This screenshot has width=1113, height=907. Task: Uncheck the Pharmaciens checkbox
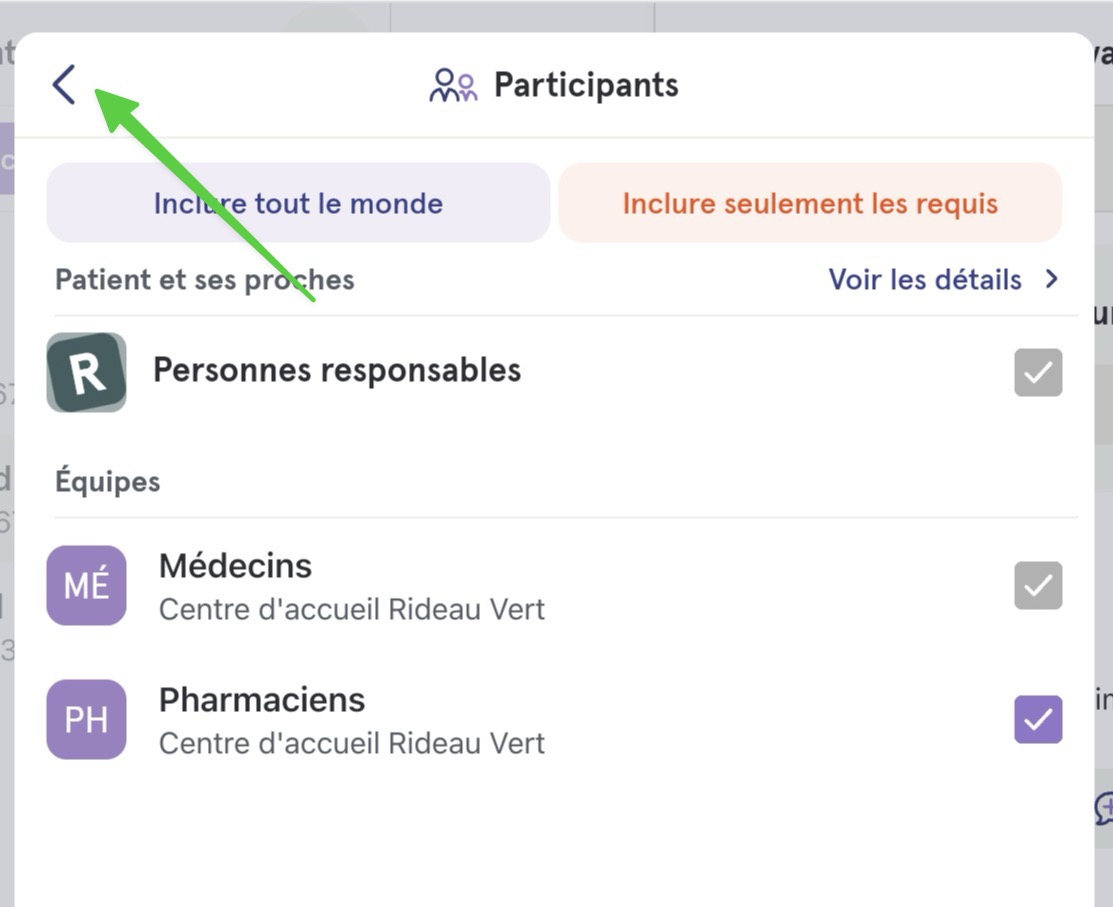pyautogui.click(x=1038, y=720)
